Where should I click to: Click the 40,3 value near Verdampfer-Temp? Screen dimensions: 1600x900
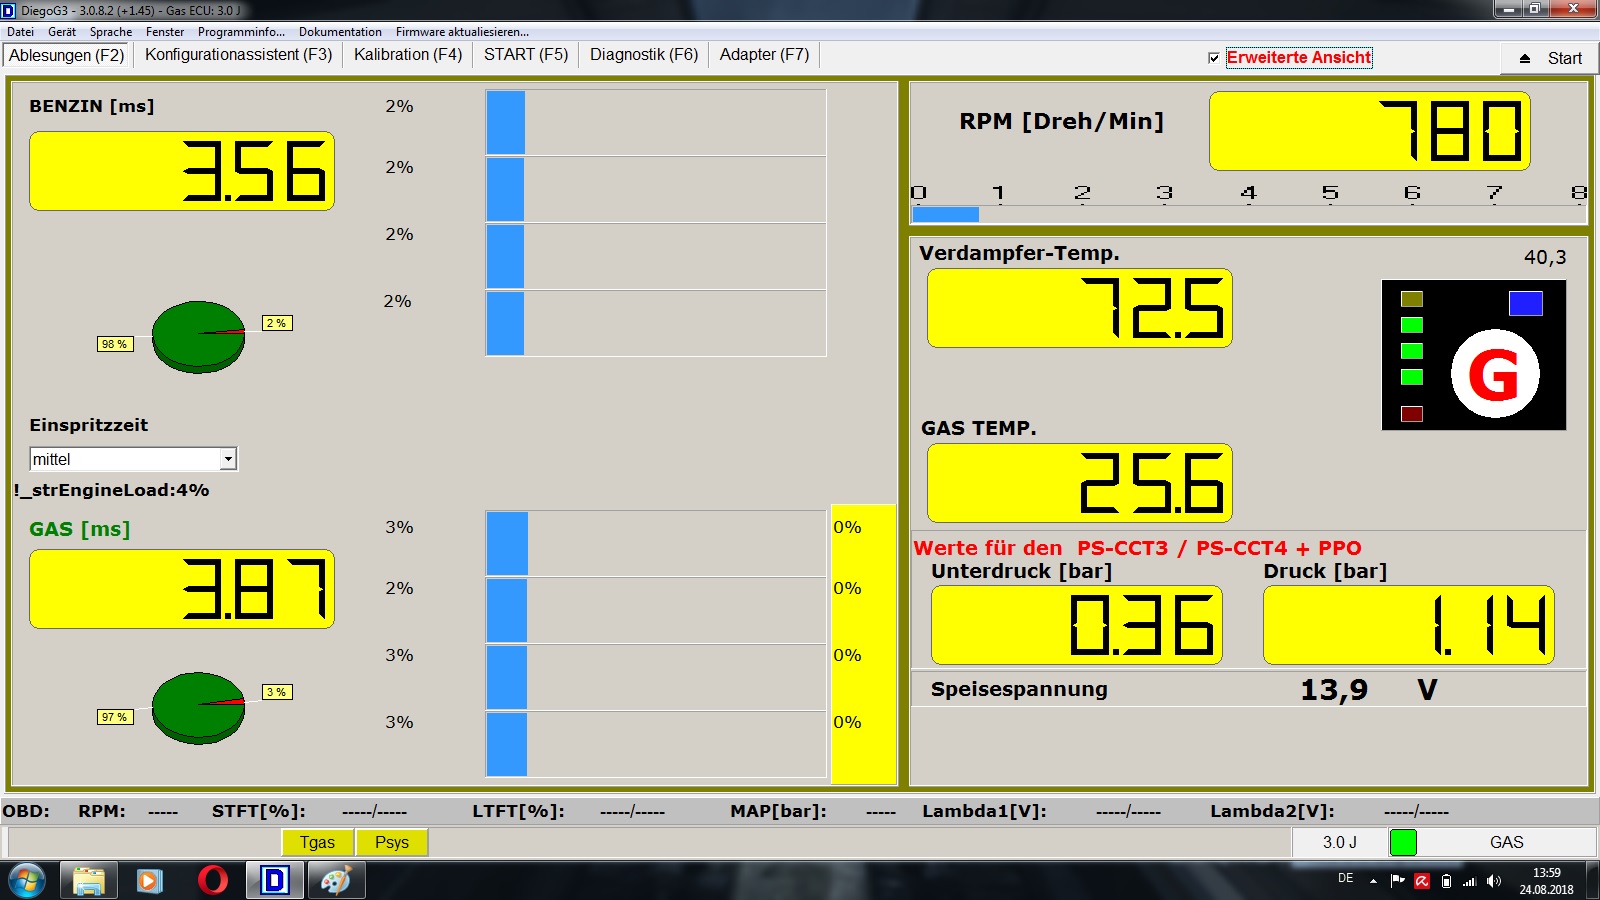[1545, 258]
